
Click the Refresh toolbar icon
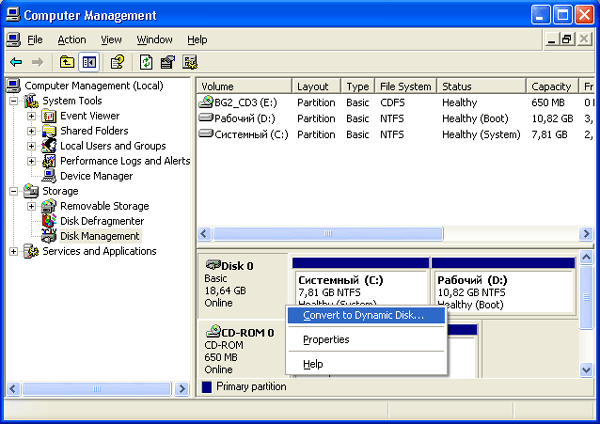[146, 62]
